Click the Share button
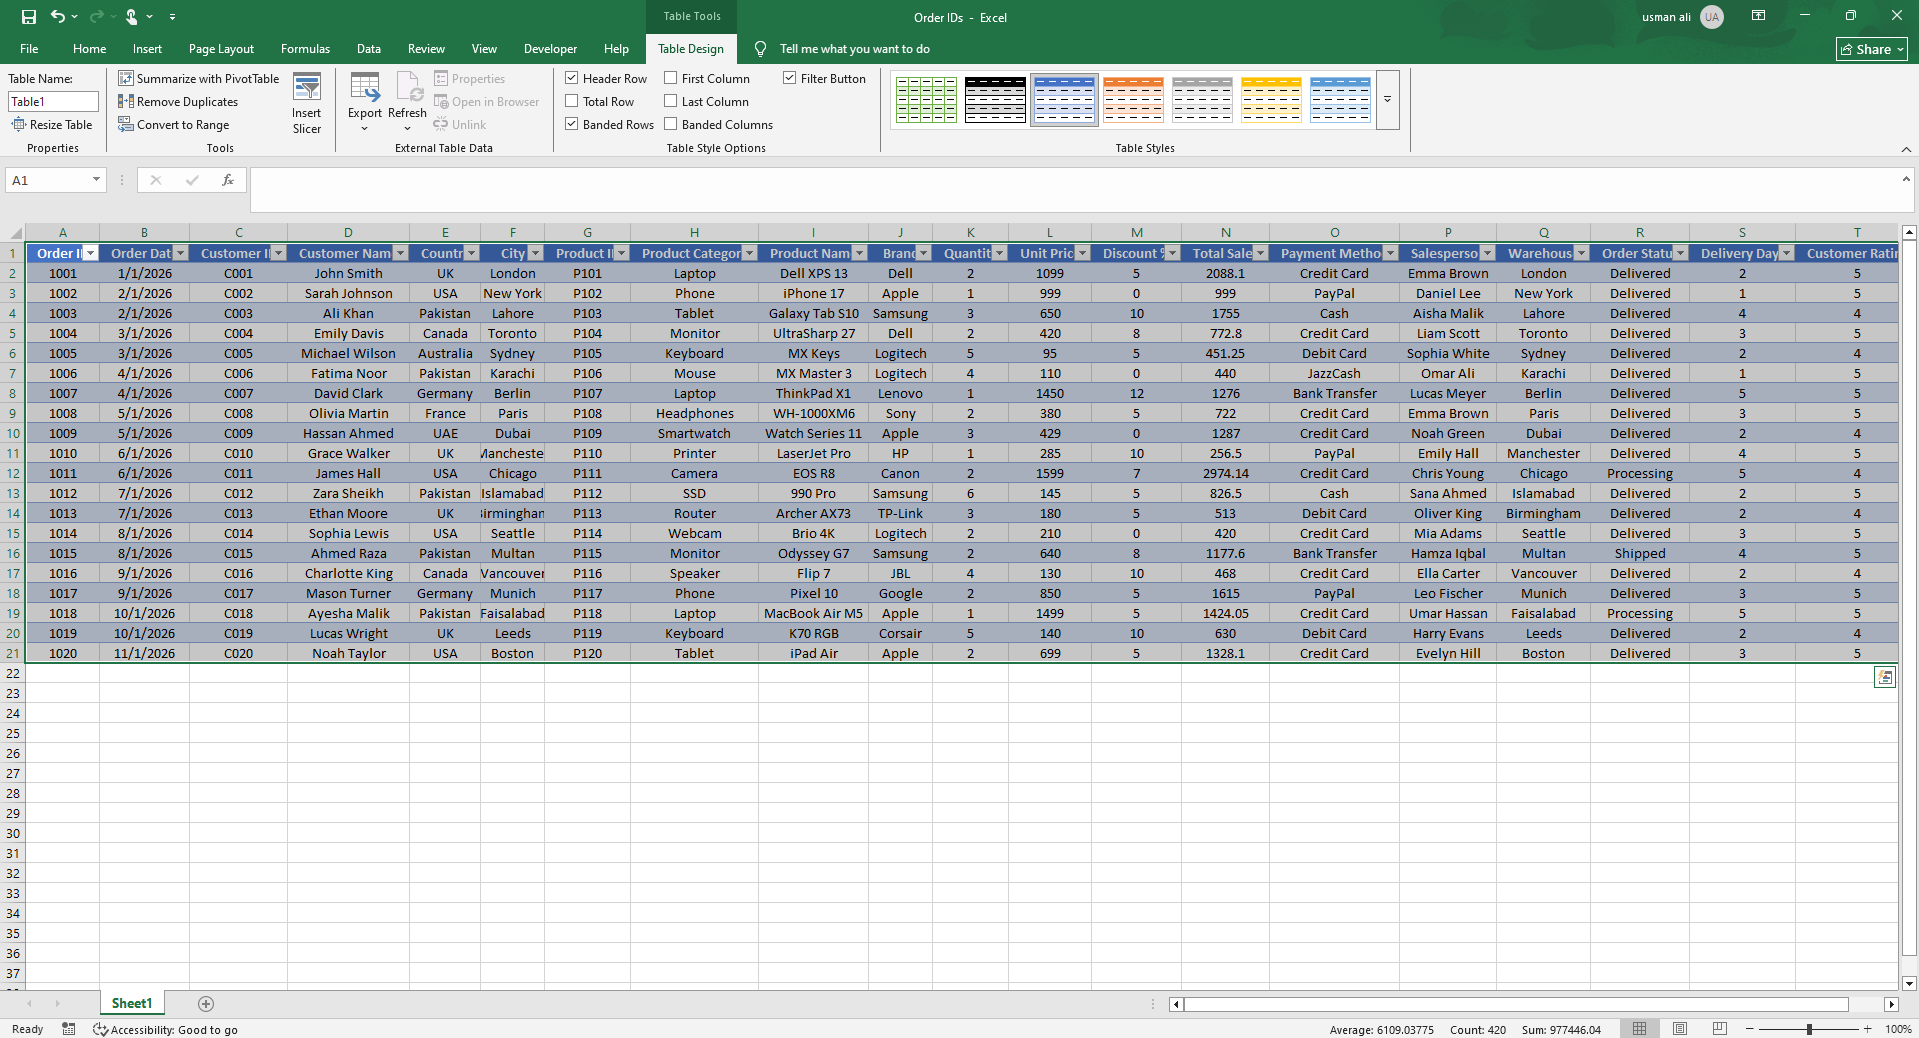Screen dimensions: 1919x1038 pos(1872,49)
